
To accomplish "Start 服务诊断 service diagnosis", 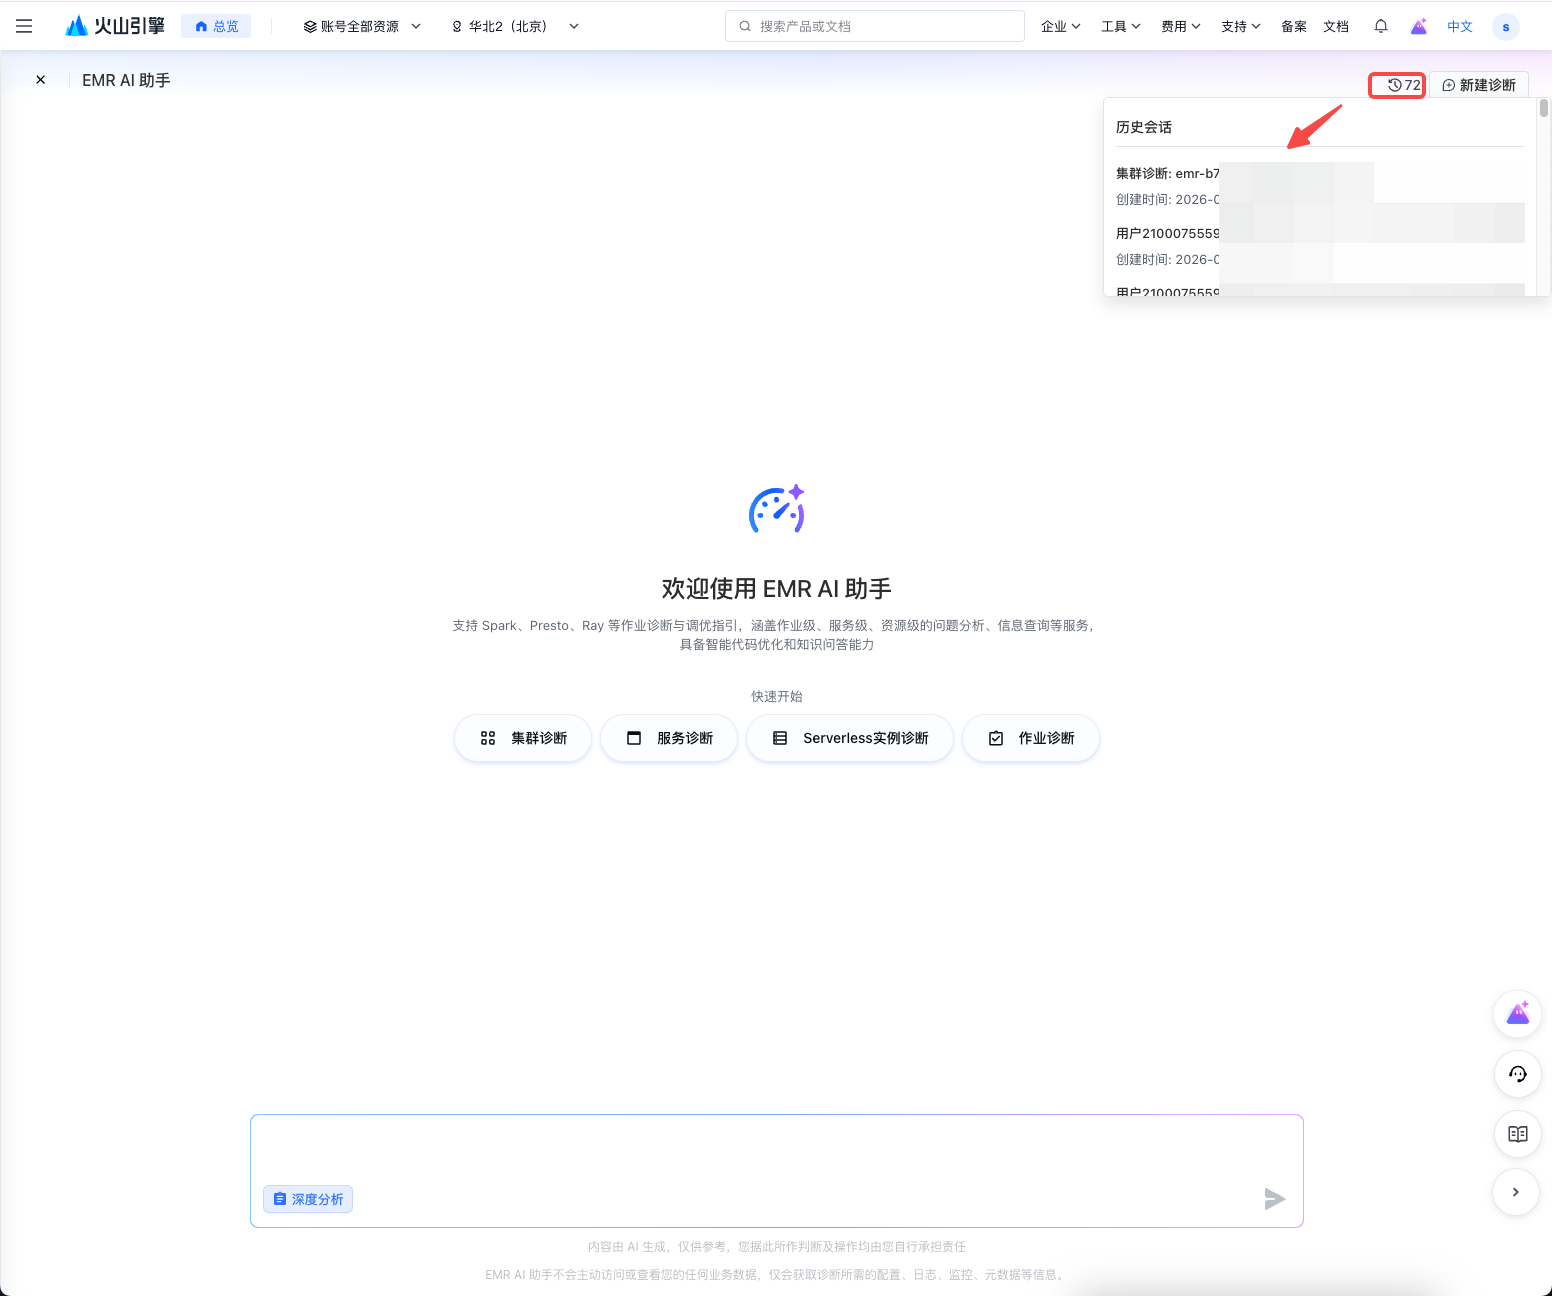I will pos(669,738).
